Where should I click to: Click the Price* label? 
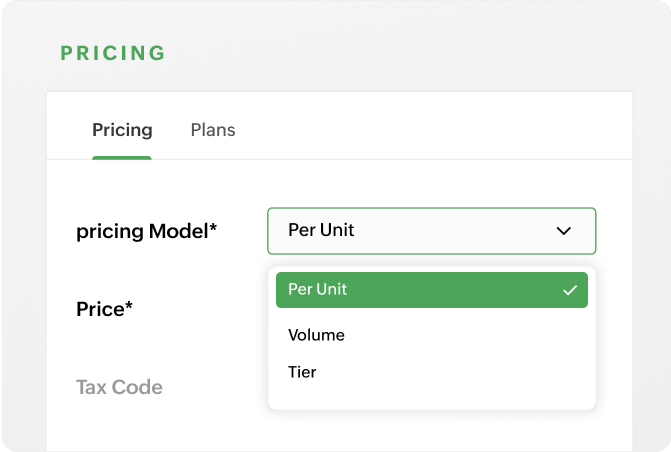click(104, 309)
